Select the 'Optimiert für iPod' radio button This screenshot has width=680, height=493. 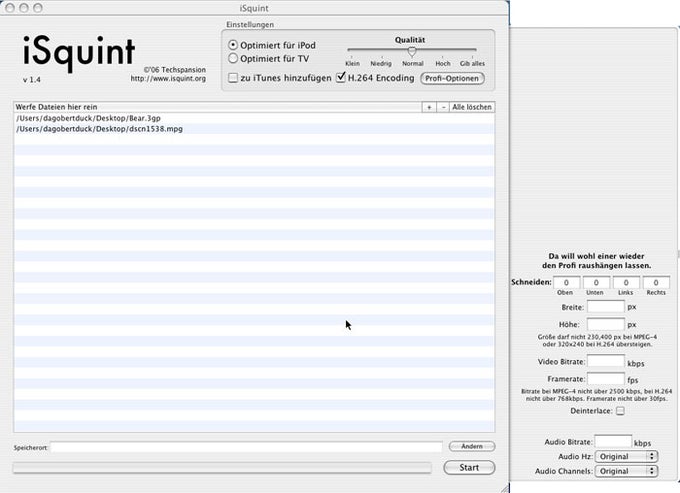(x=233, y=45)
